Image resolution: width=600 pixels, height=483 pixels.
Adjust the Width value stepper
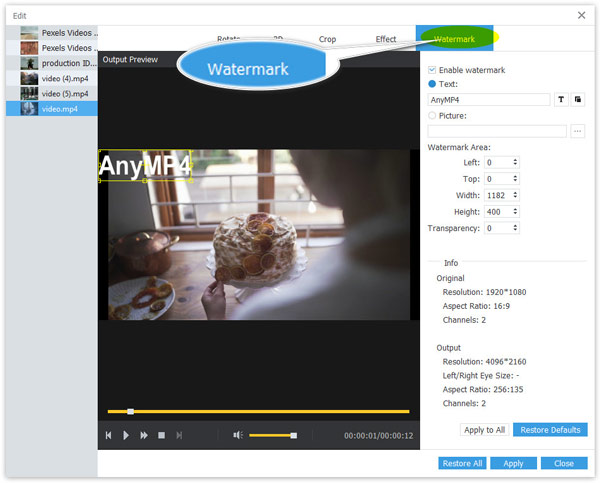pos(515,195)
